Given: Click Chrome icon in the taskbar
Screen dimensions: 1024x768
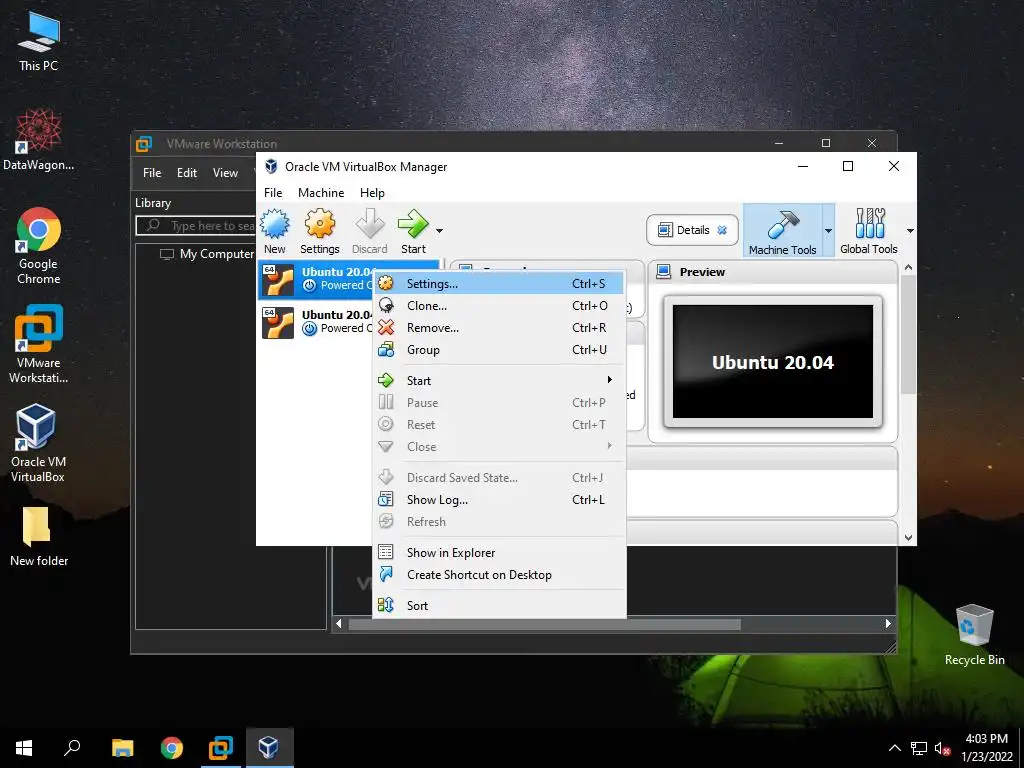Looking at the screenshot, I should (x=172, y=748).
